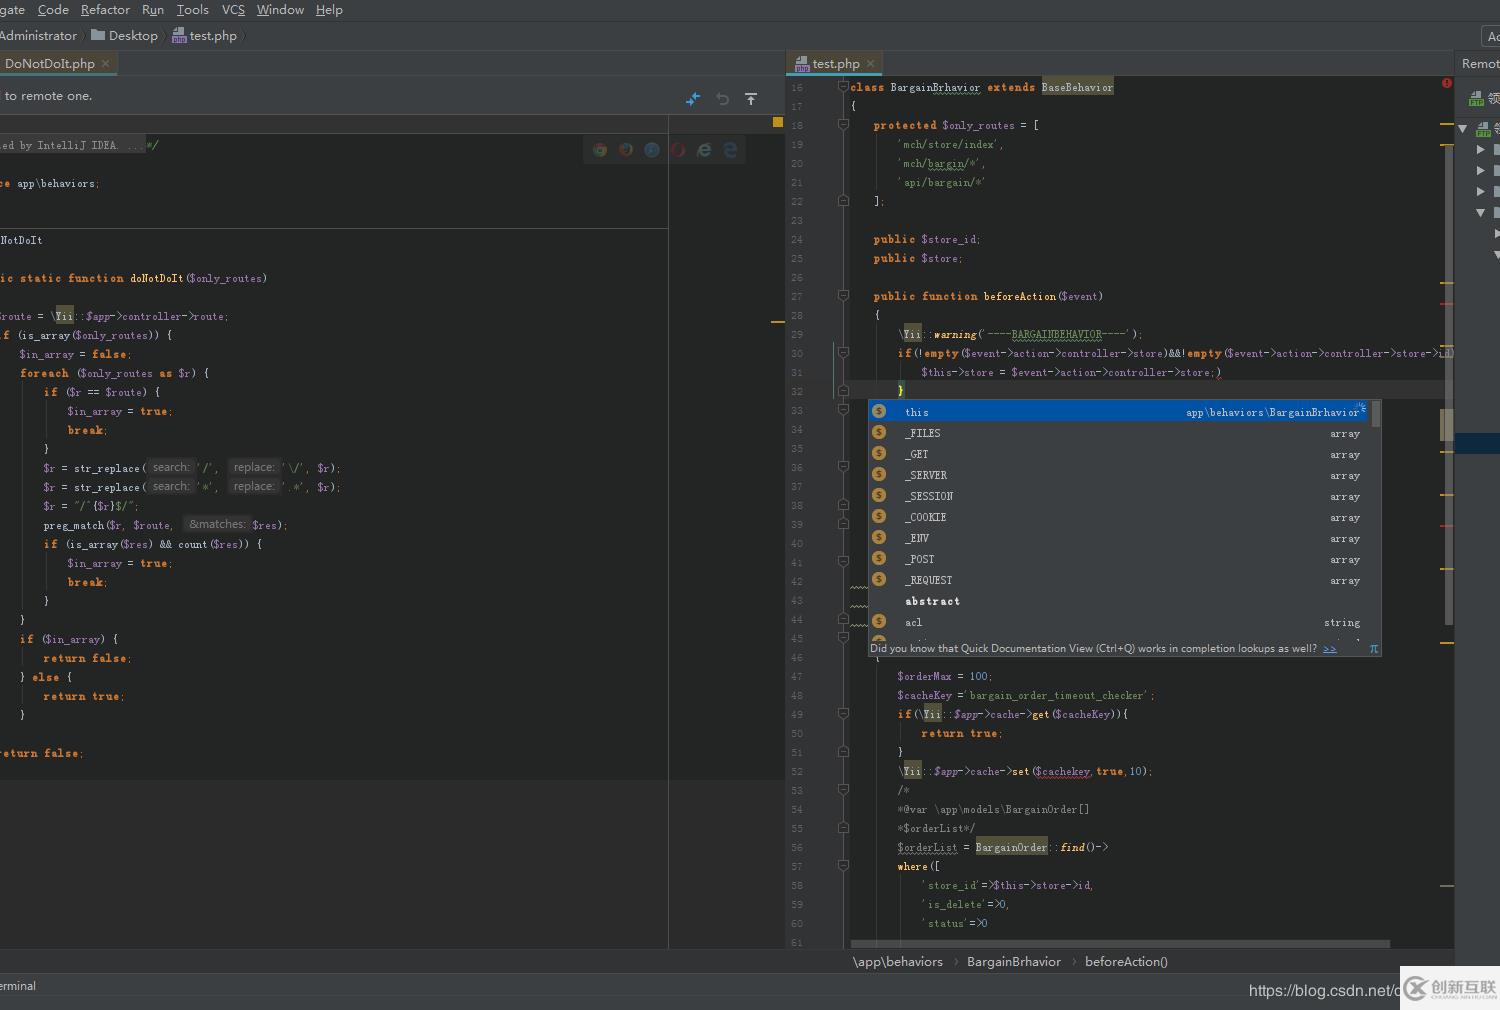Click BargainBrhavior in bottom breadcrumb

coord(1013,962)
